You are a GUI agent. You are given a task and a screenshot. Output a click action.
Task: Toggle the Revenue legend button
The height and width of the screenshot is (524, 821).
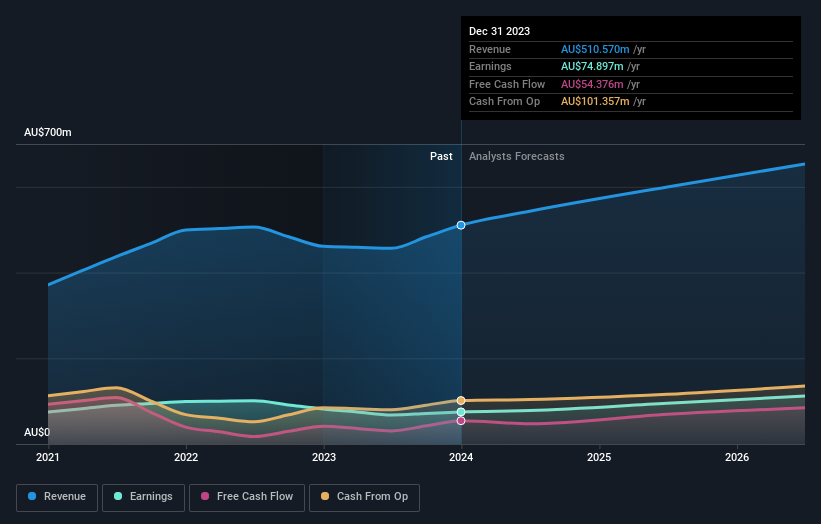pos(57,497)
